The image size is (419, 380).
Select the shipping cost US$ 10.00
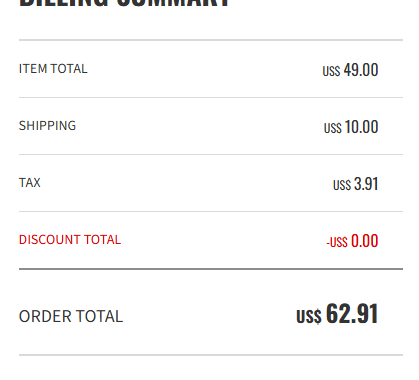pos(351,127)
